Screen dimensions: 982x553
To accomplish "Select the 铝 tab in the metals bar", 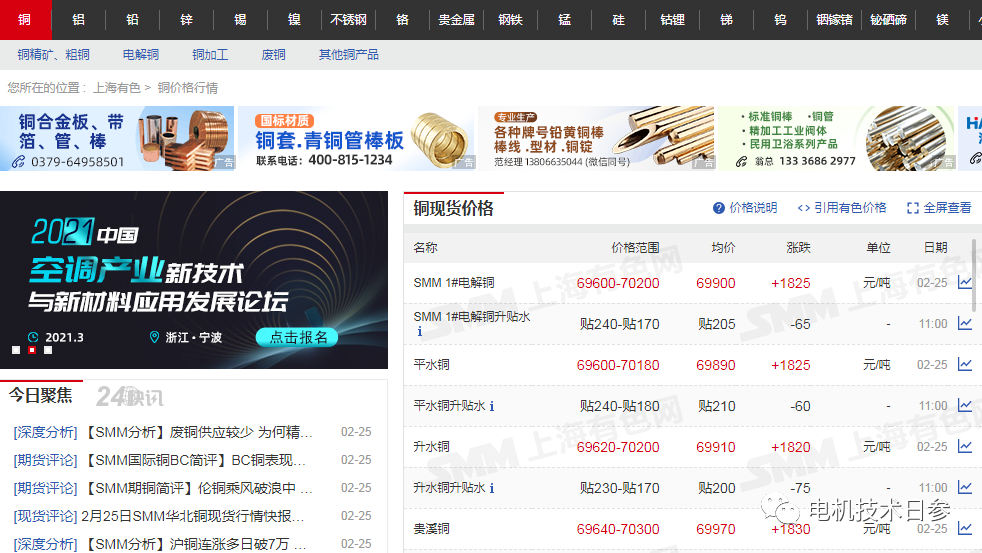I will click(x=78, y=19).
